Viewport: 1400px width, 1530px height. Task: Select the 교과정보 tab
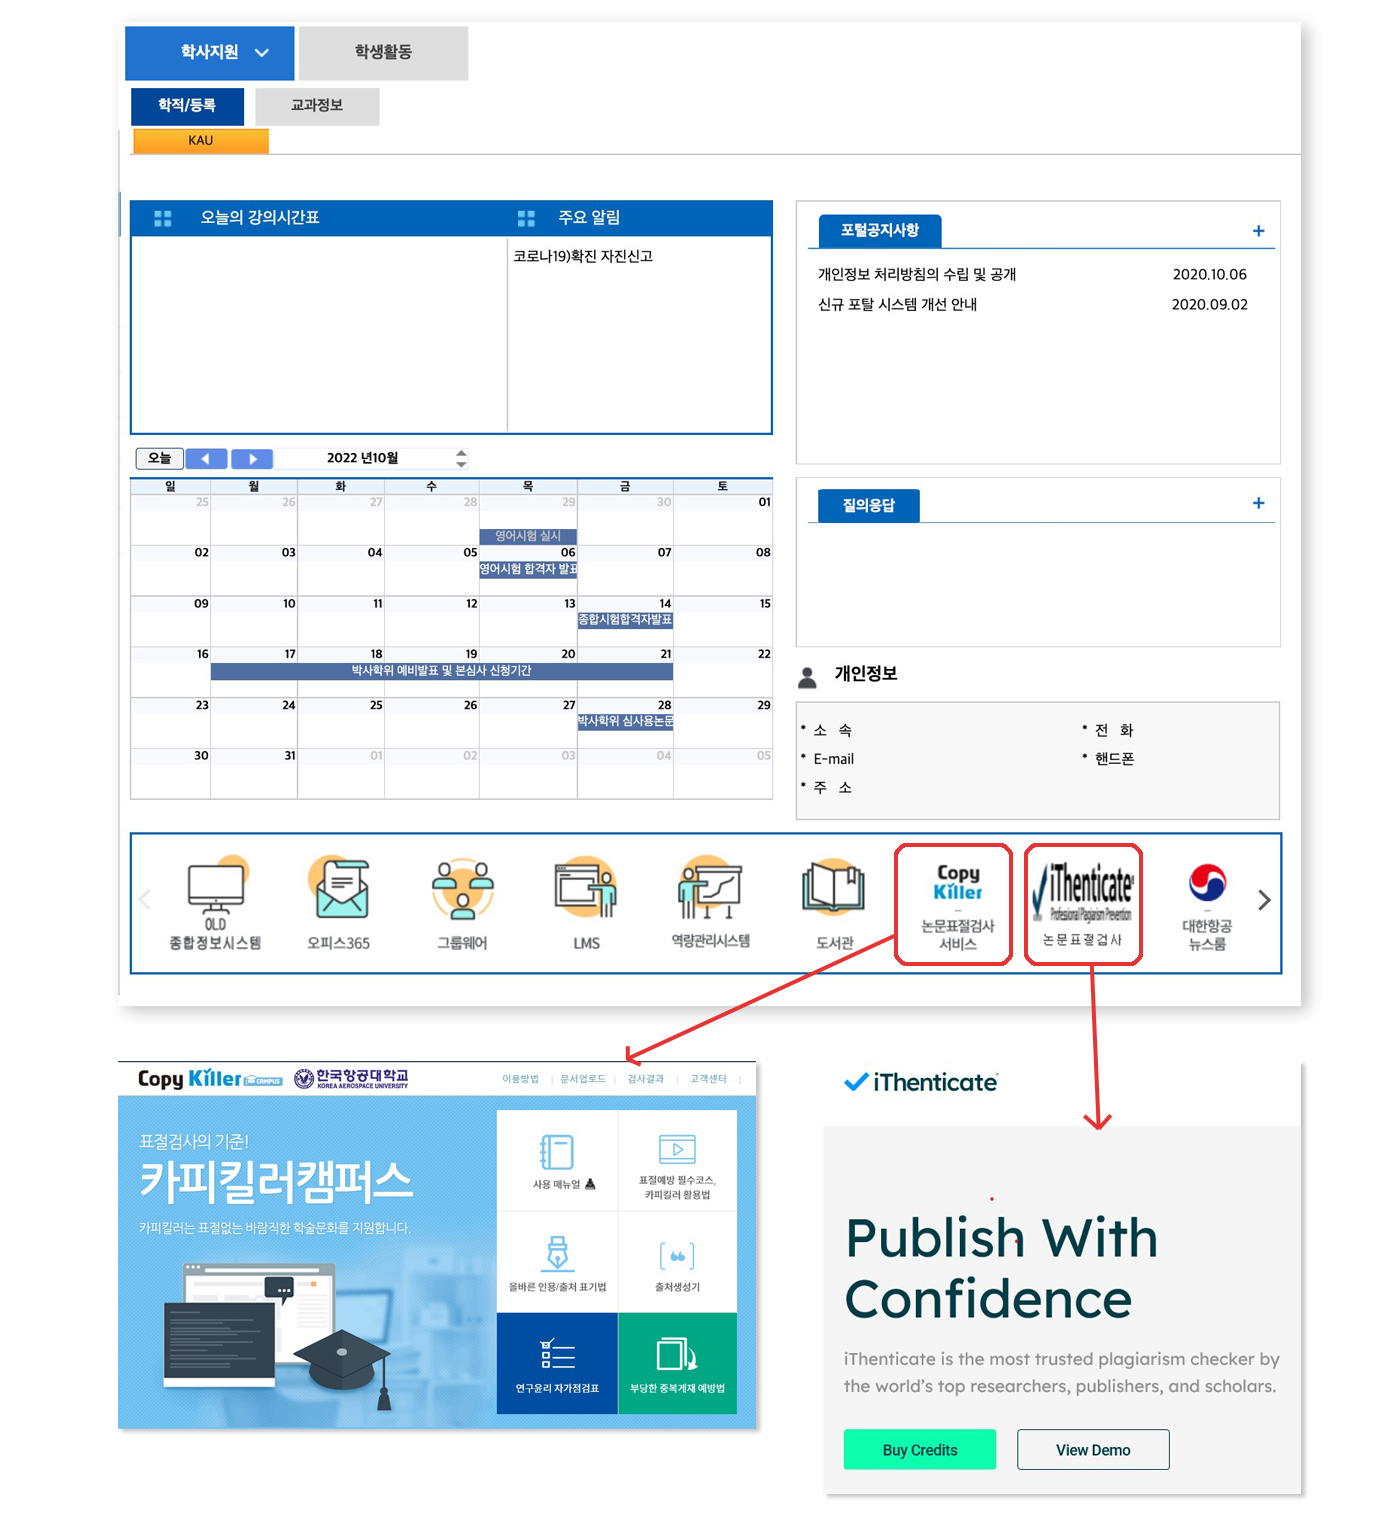coord(317,106)
